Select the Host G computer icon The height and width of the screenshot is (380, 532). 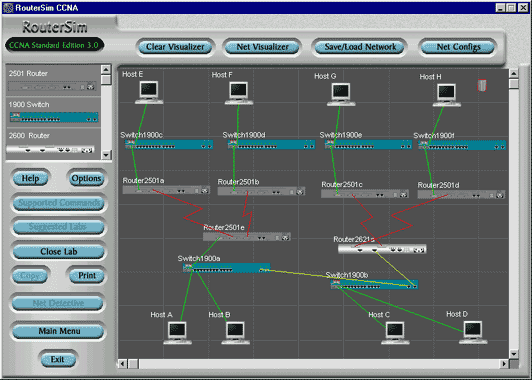(x=341, y=95)
